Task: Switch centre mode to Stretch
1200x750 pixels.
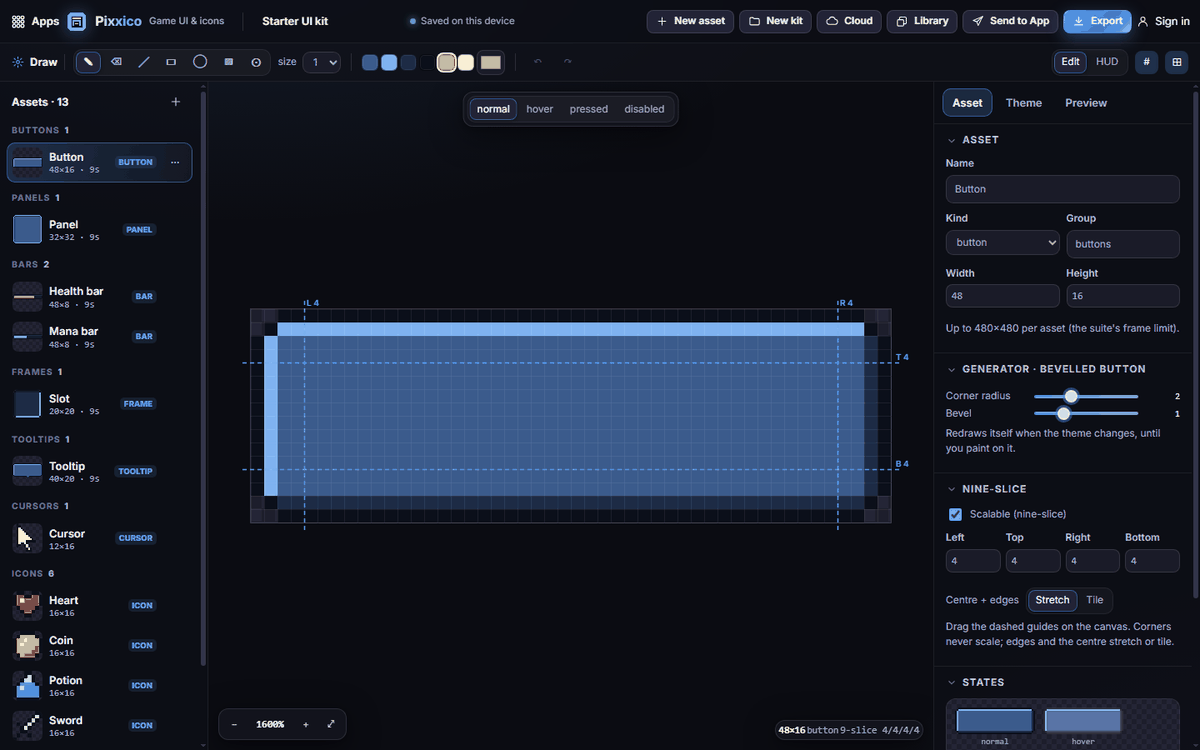Action: coord(1052,600)
